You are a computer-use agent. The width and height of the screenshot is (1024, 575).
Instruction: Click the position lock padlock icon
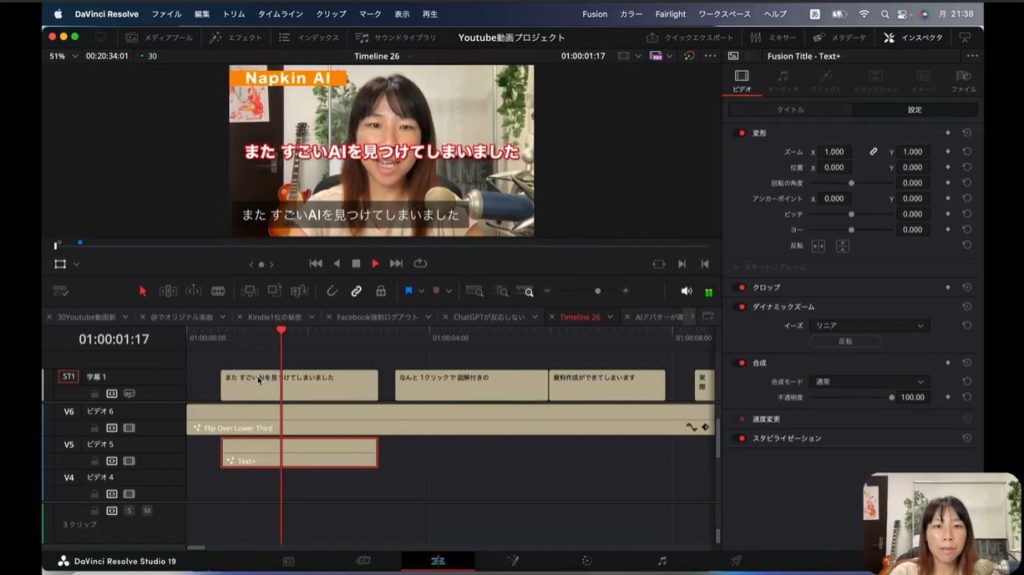[380, 291]
